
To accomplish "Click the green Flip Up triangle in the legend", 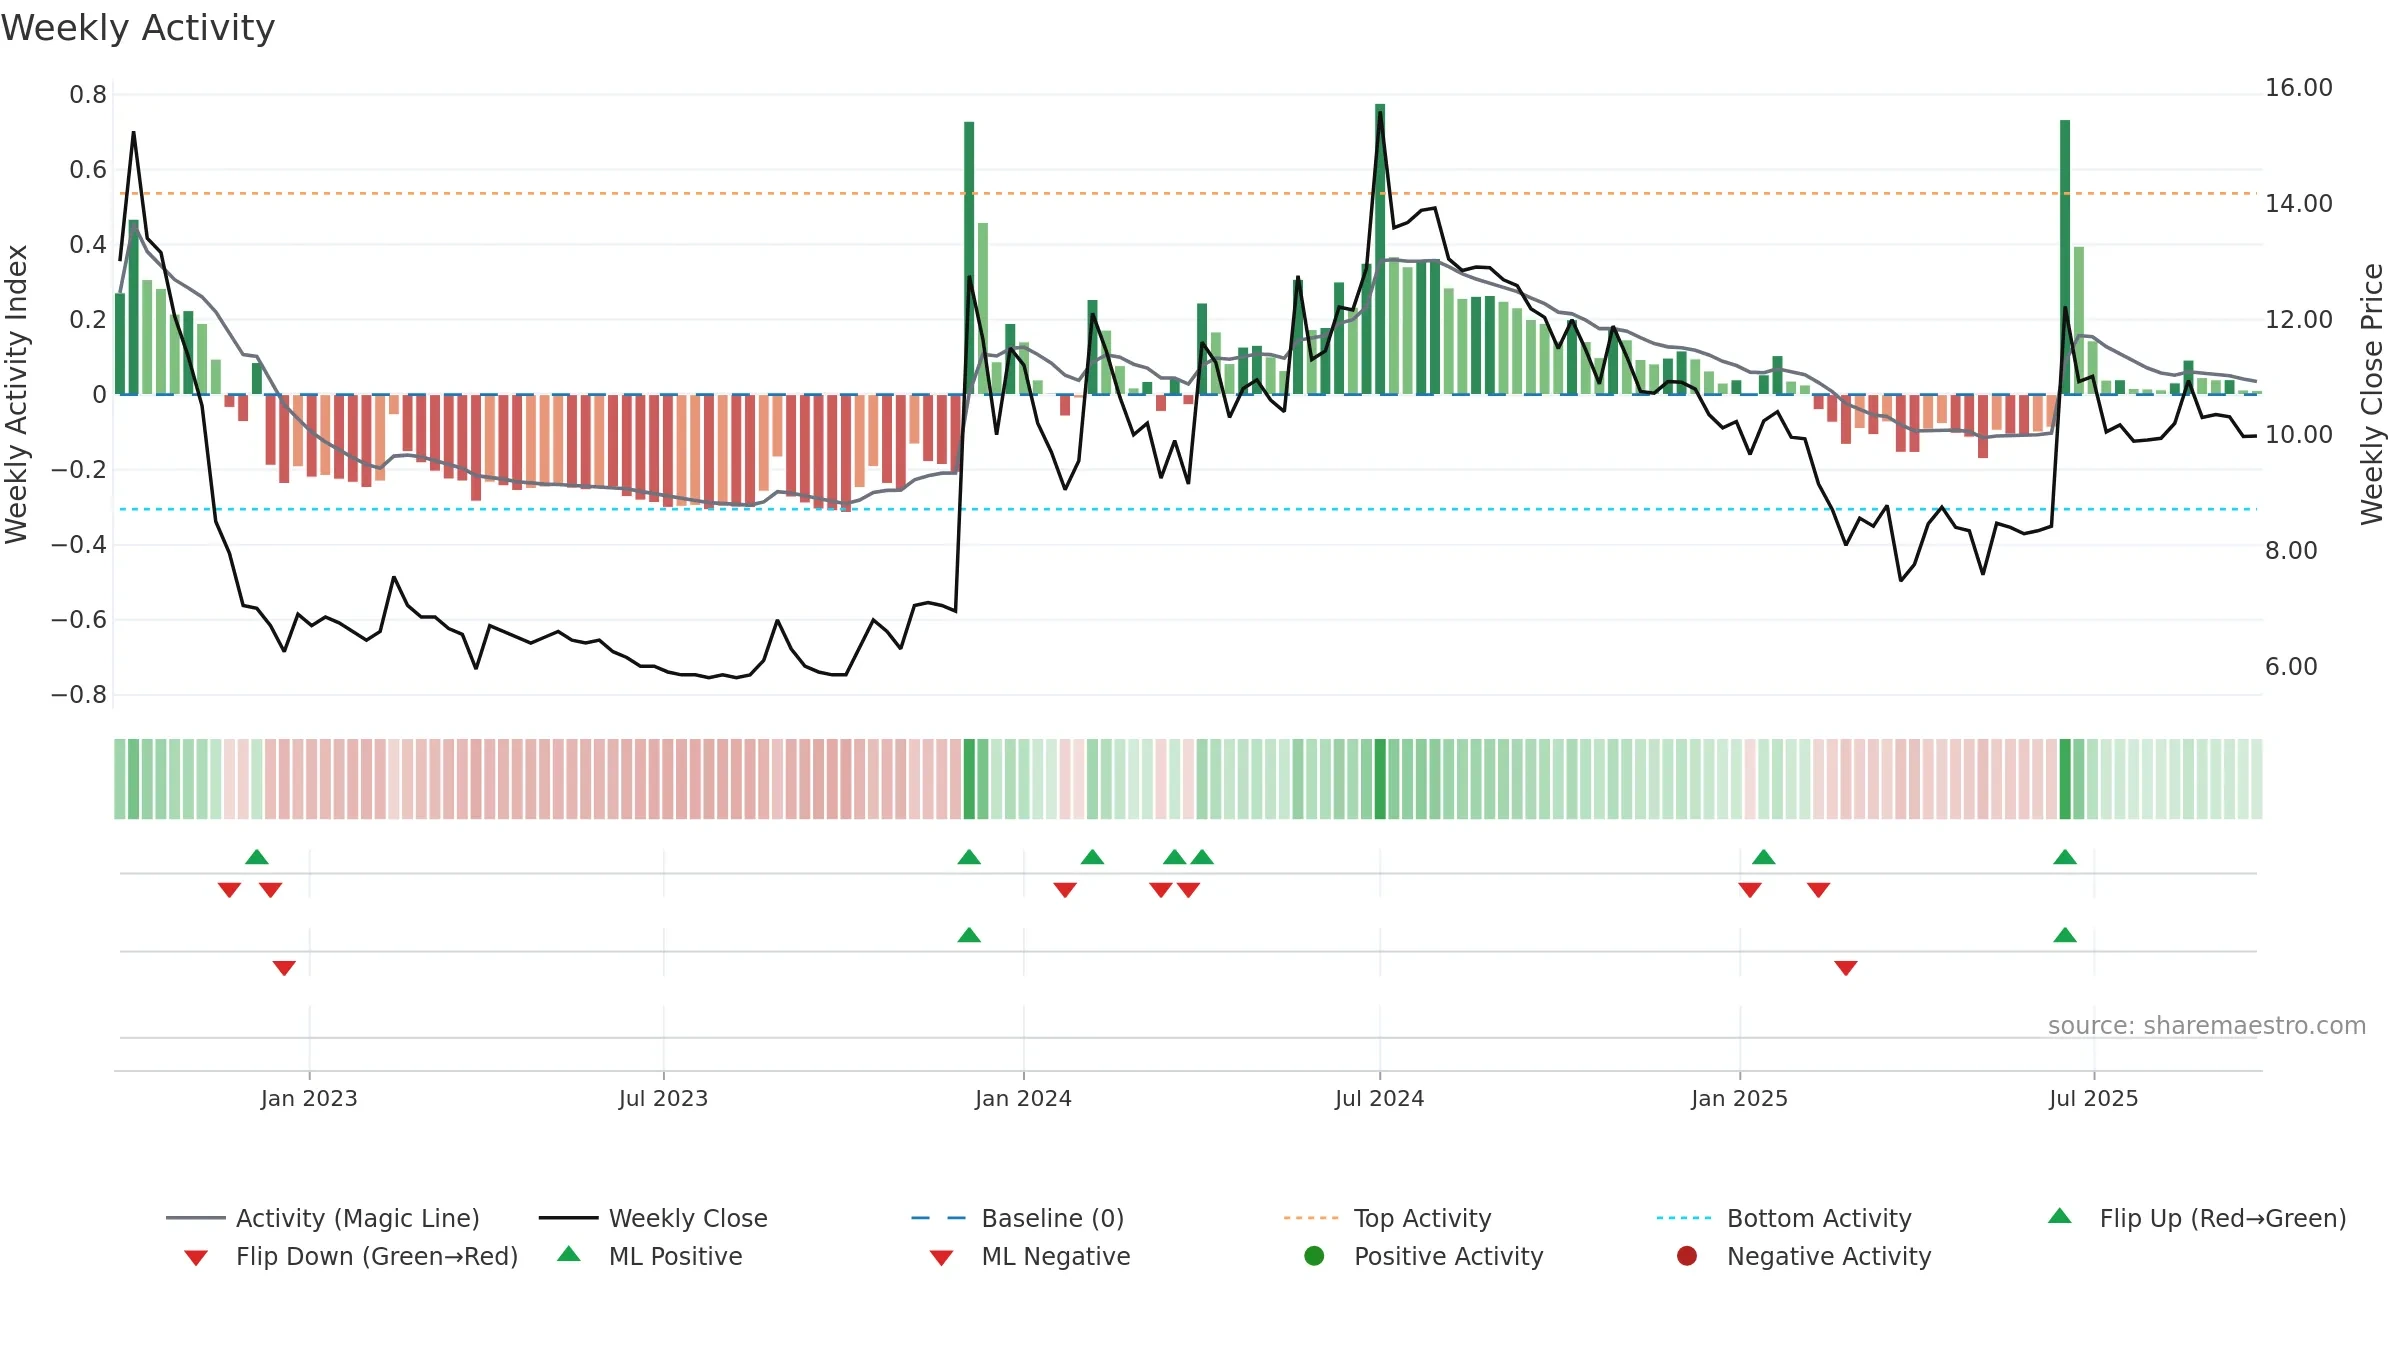I will coord(2060,1216).
